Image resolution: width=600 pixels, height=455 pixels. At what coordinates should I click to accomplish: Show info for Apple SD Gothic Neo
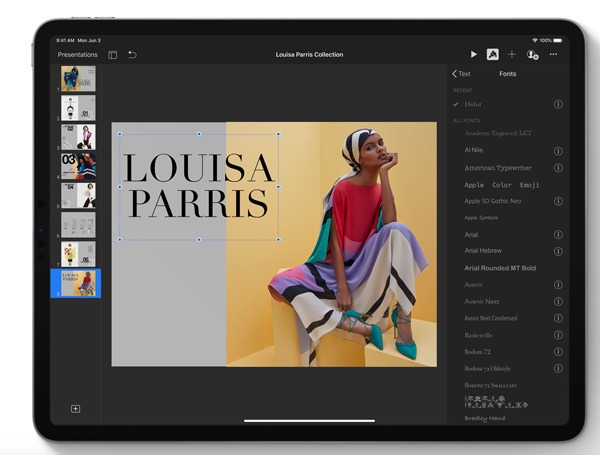coord(558,201)
